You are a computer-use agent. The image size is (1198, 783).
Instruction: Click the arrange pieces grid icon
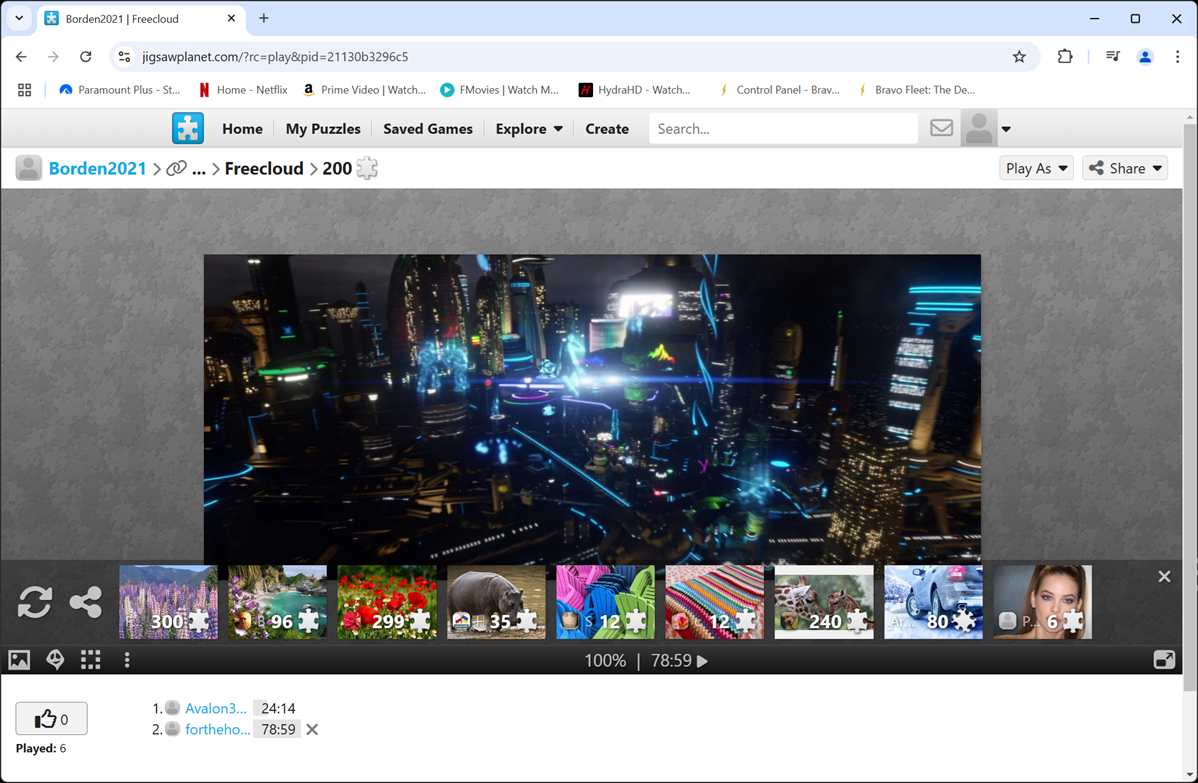pos(91,660)
